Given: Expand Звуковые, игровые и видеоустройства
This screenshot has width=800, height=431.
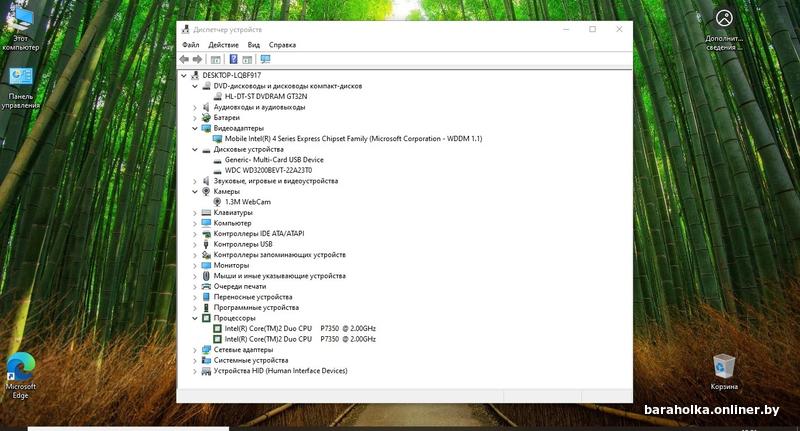Looking at the screenshot, I should tap(195, 181).
